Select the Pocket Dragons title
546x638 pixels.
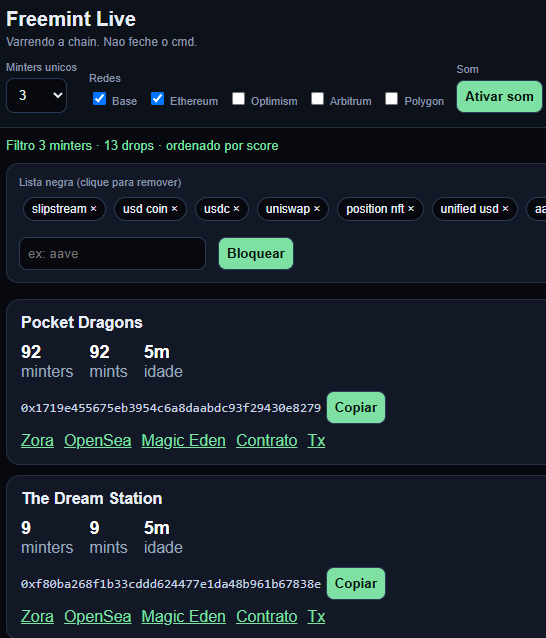82,322
